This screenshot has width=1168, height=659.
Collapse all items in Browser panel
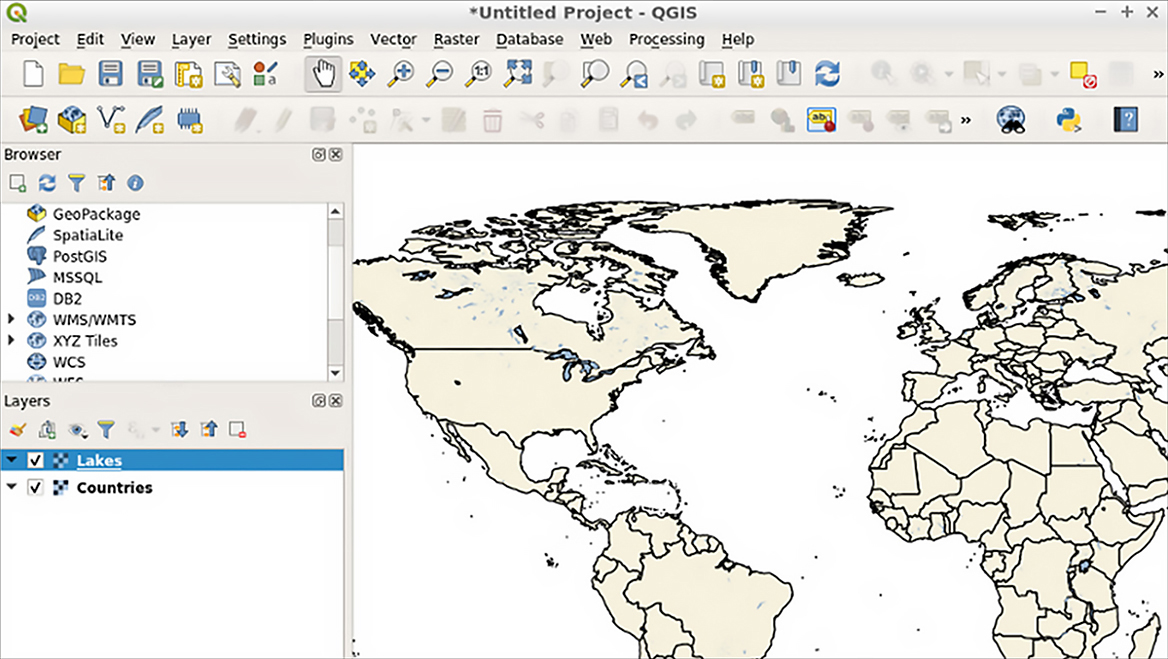click(x=107, y=182)
